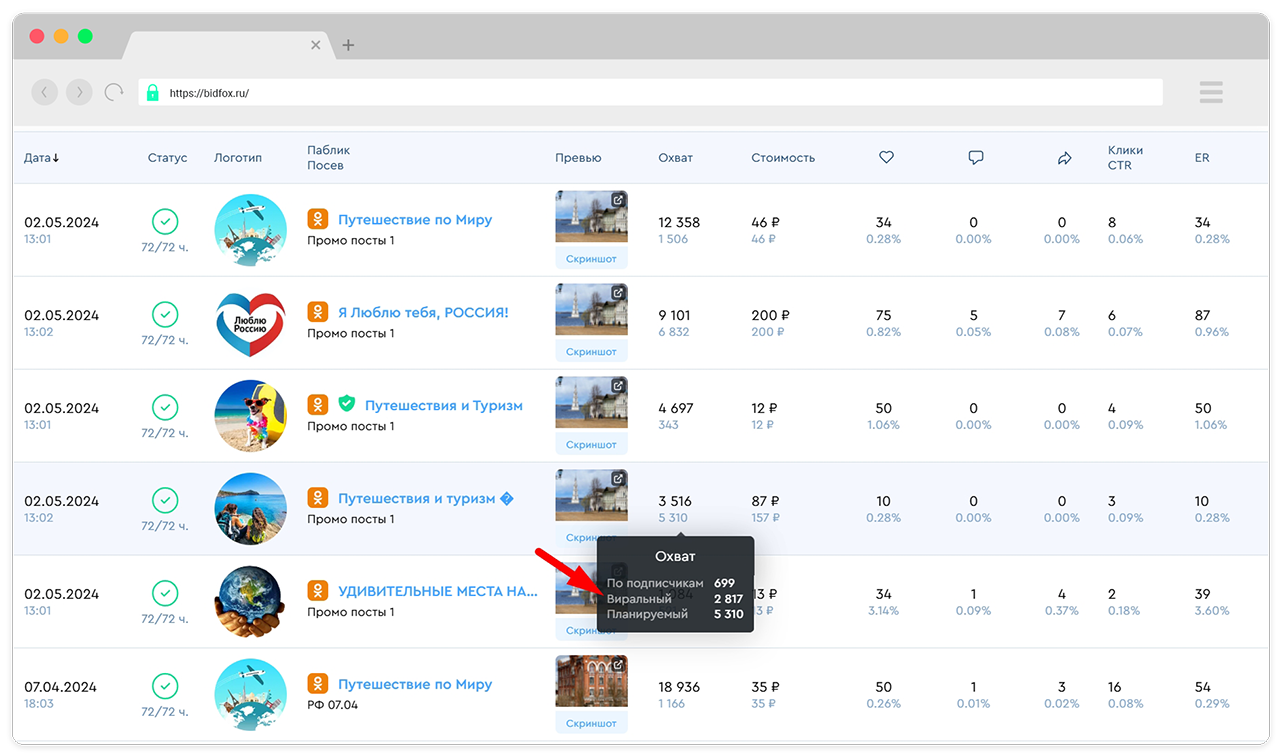Click reach value 12 358
1280x756 pixels.
[679, 222]
